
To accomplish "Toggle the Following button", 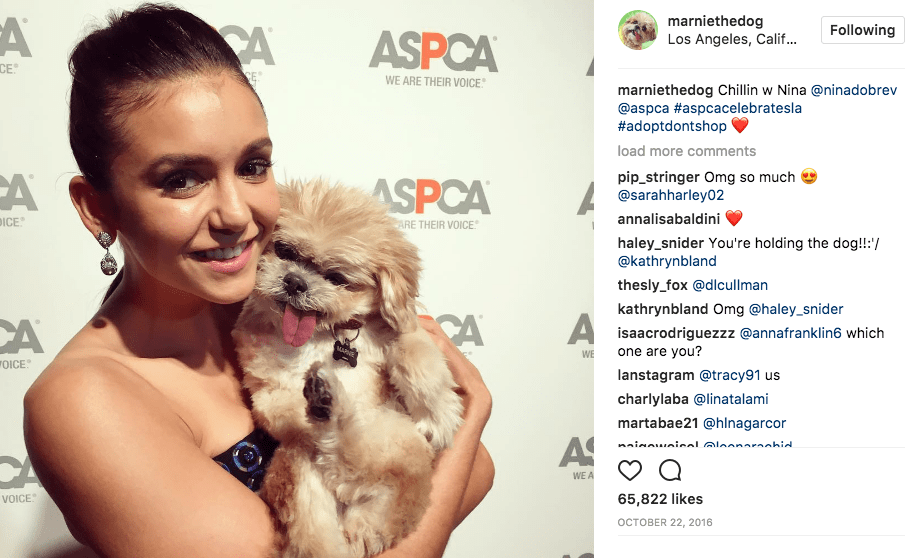I will (862, 30).
